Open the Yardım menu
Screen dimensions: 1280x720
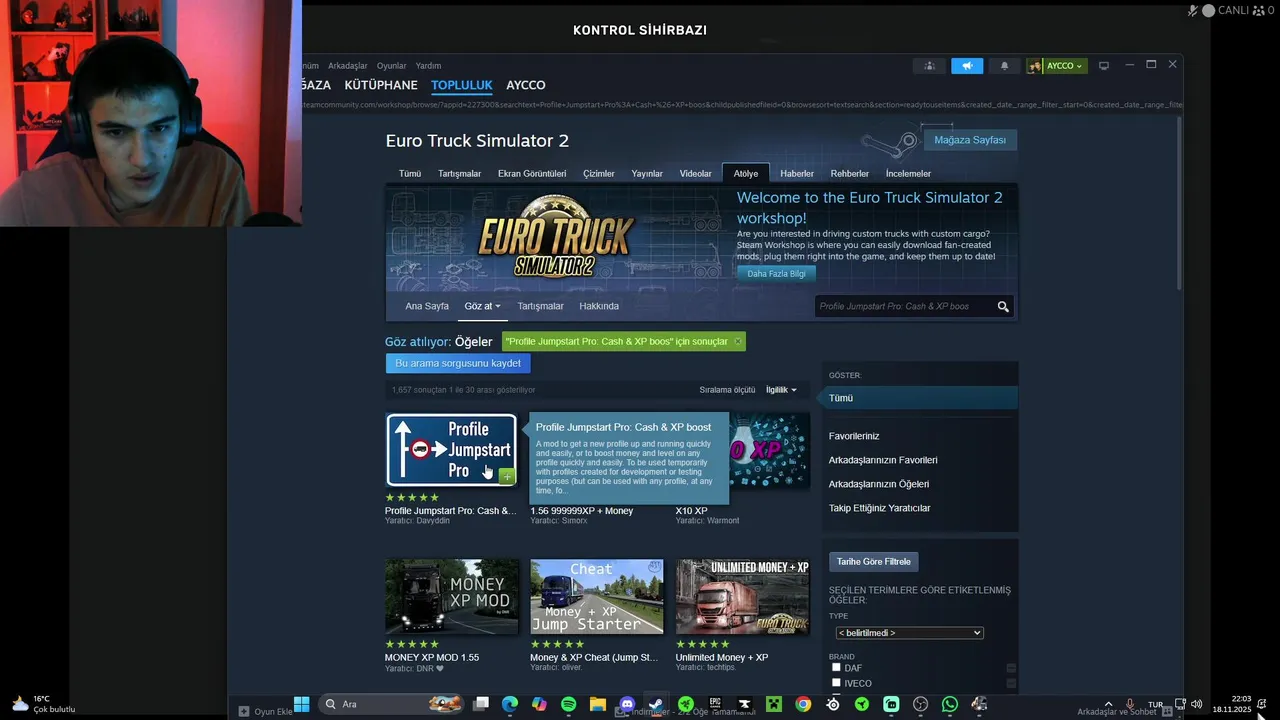(428, 66)
